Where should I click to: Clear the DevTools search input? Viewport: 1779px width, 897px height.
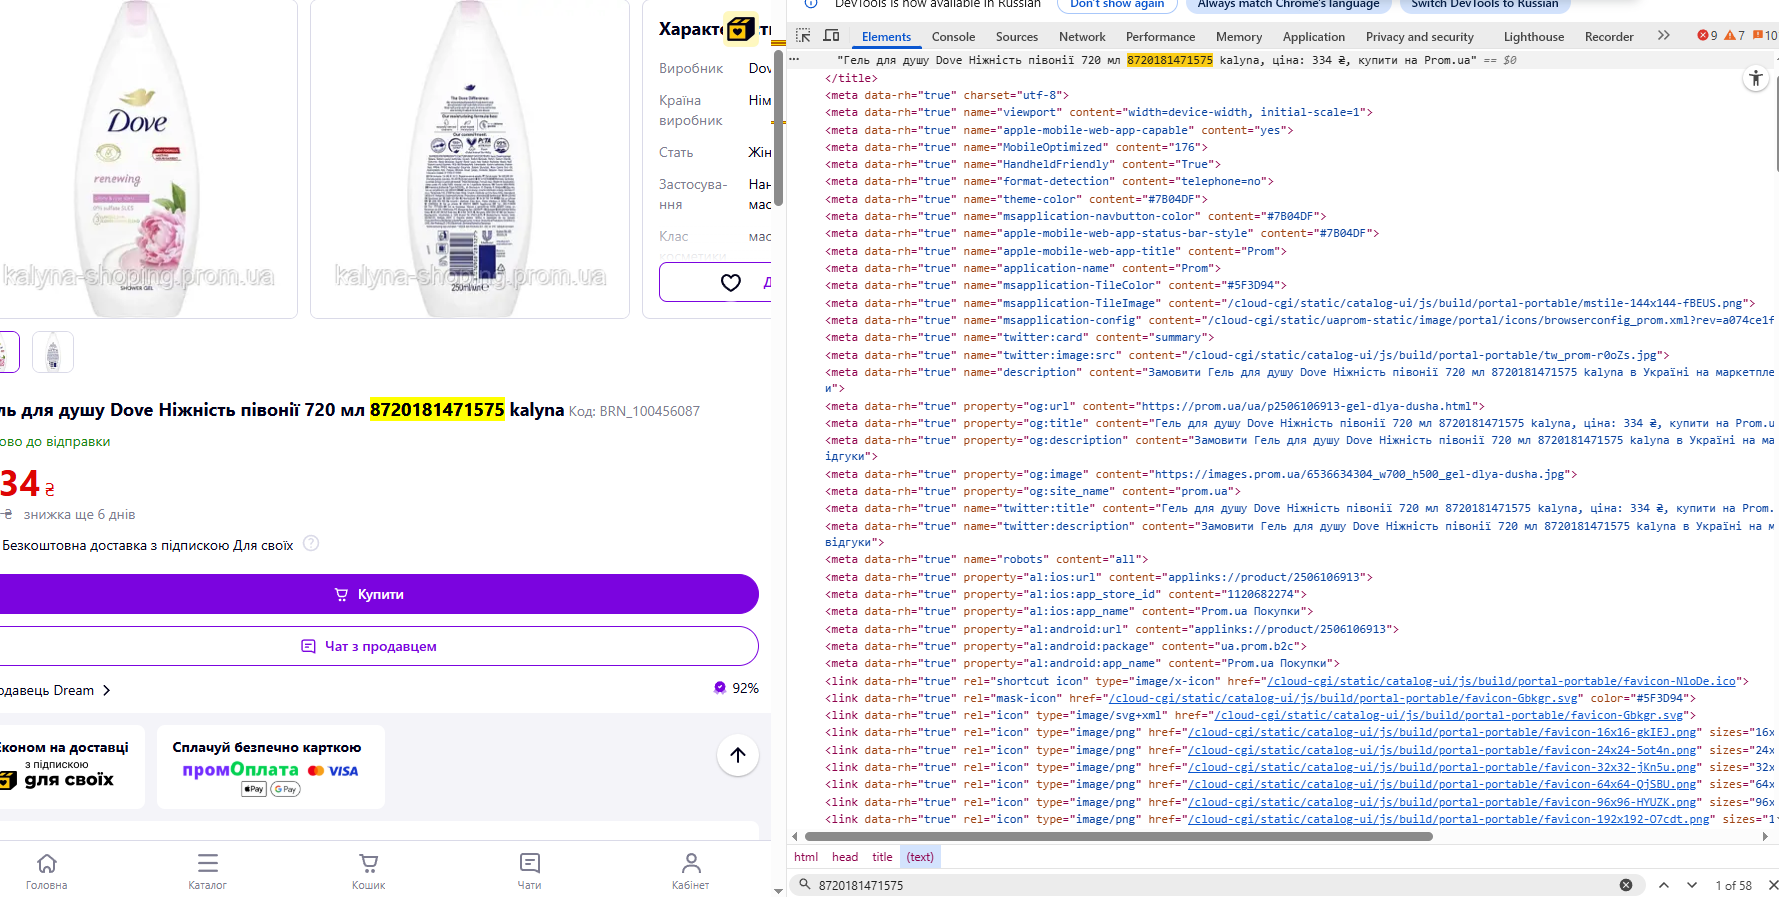point(1626,885)
